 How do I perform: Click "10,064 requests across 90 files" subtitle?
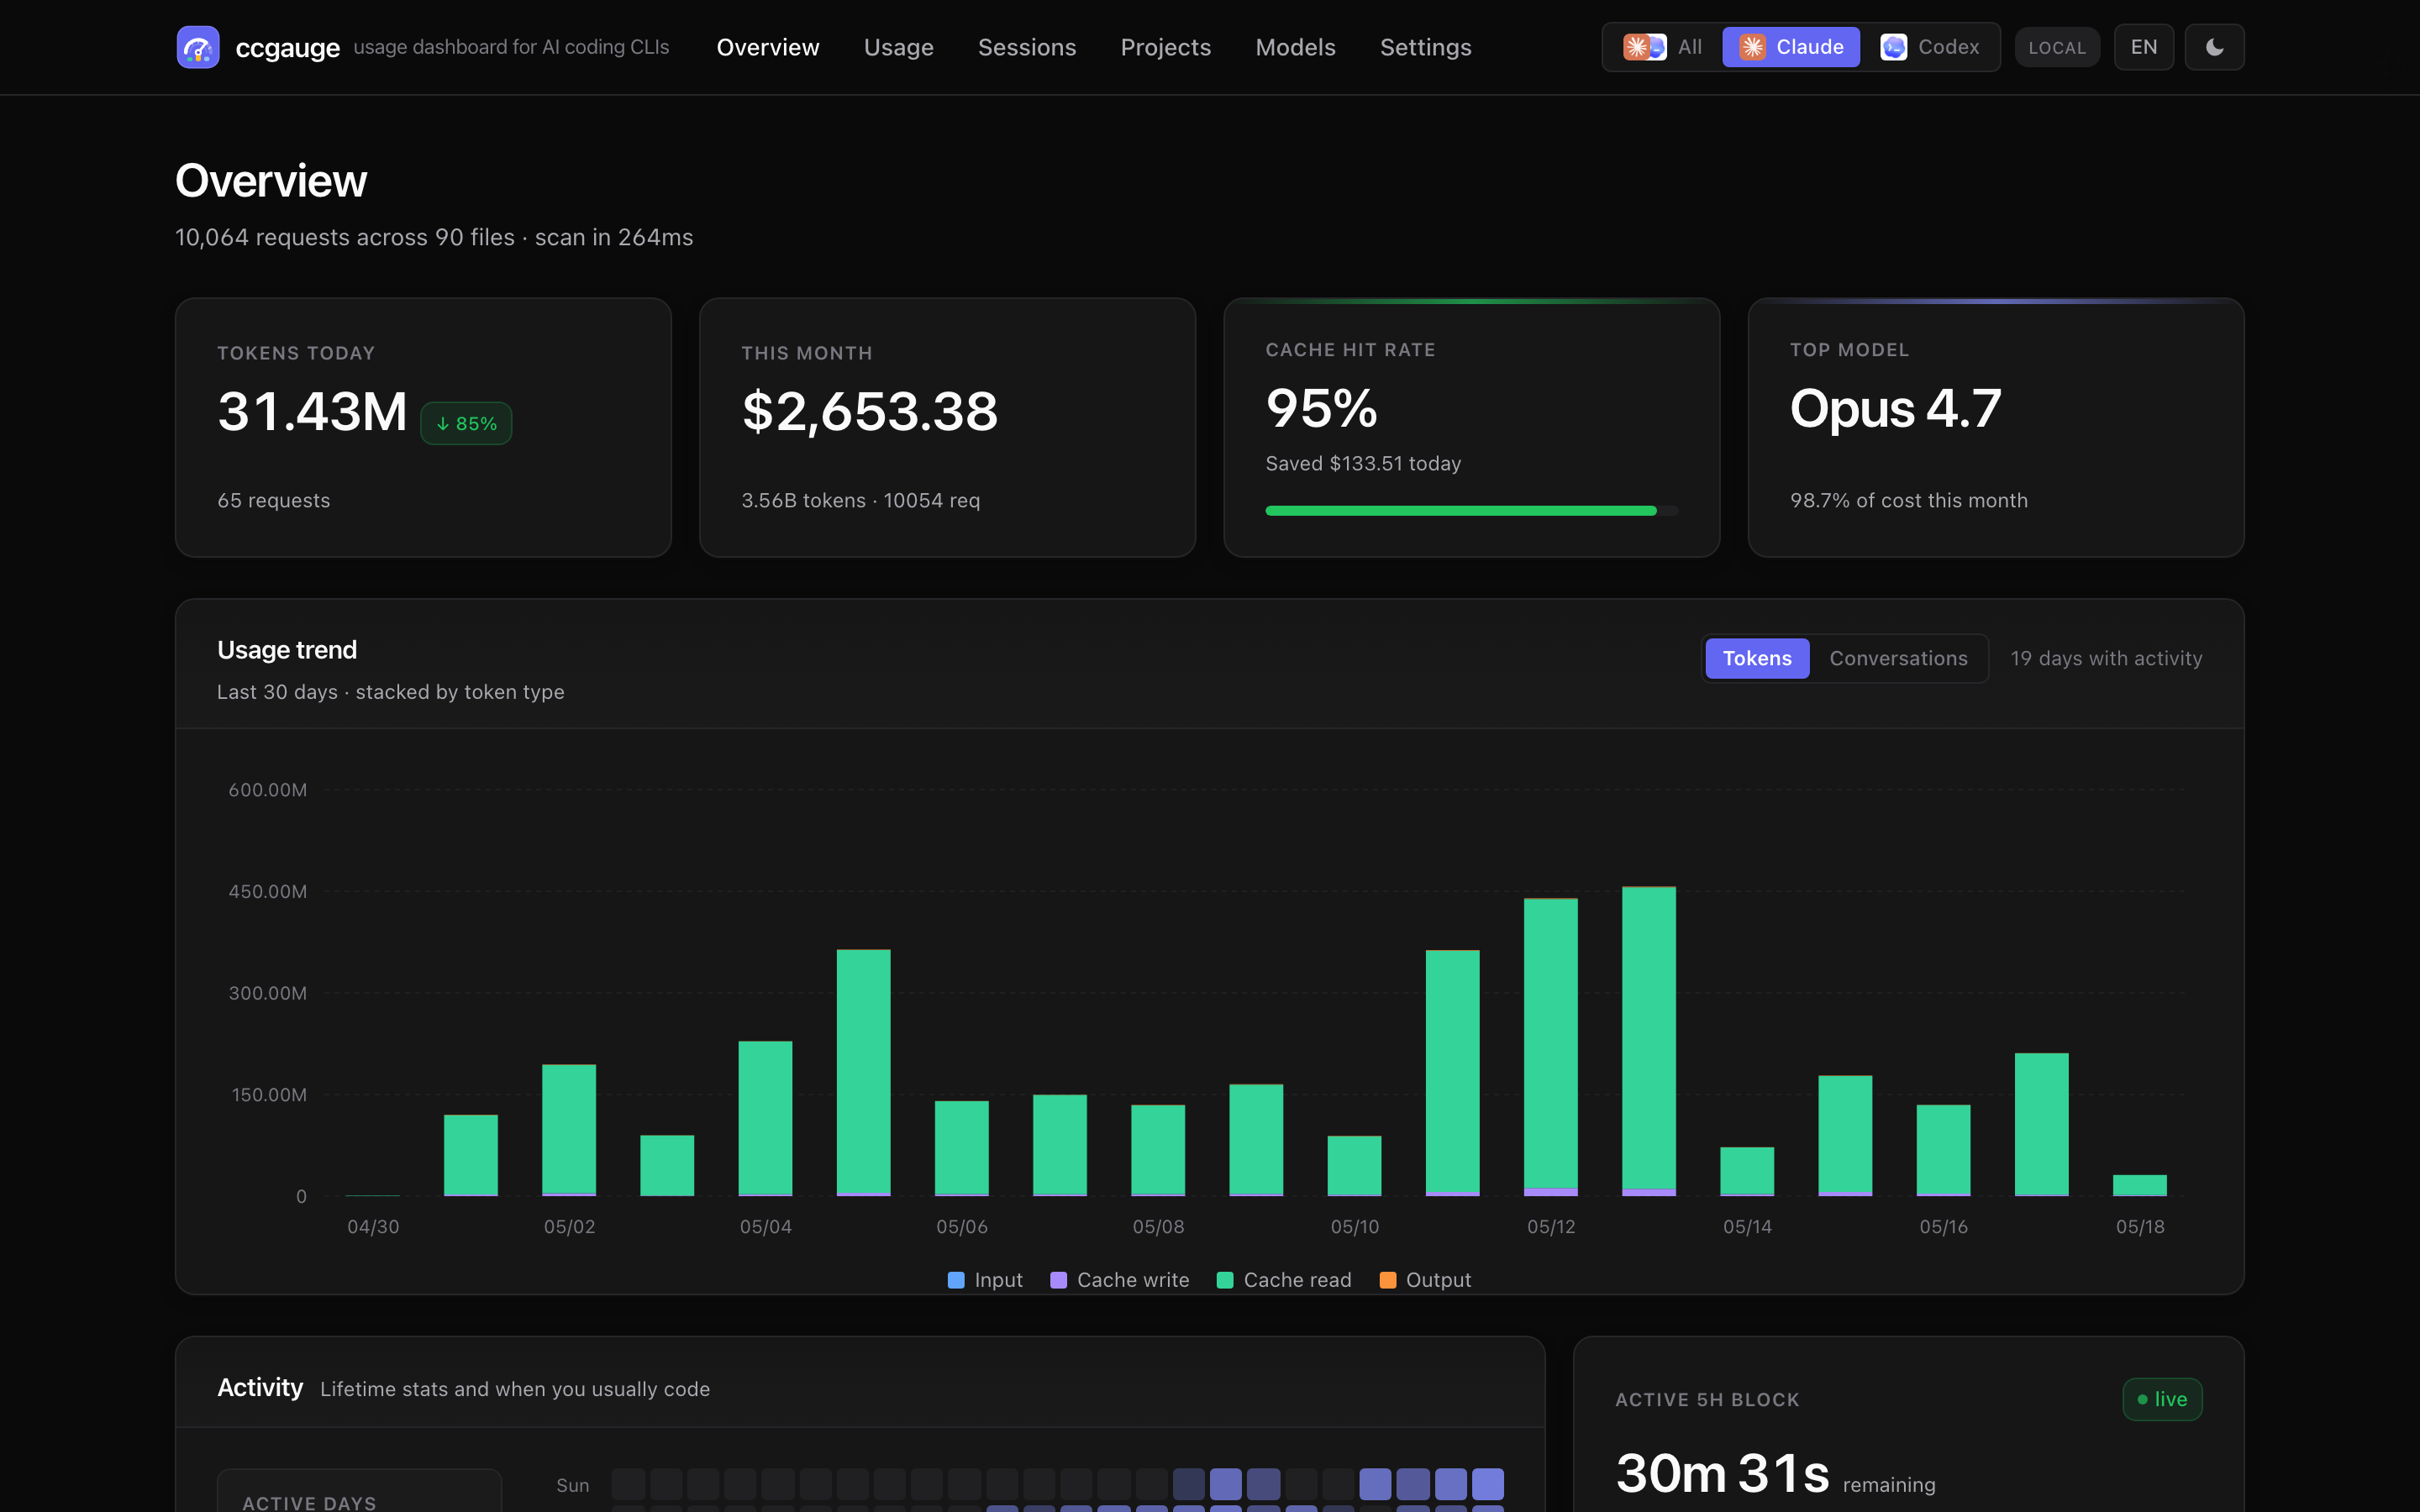(344, 237)
